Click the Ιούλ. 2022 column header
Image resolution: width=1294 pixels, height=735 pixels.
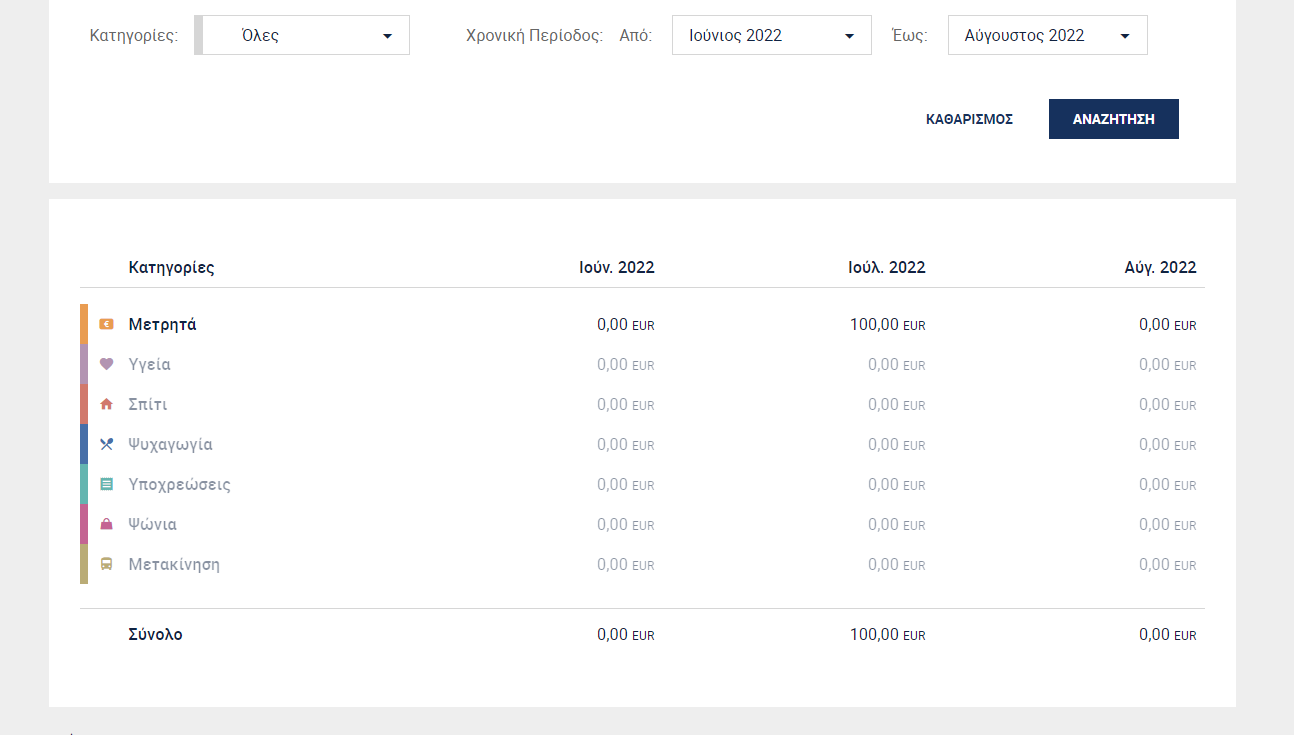click(x=888, y=267)
